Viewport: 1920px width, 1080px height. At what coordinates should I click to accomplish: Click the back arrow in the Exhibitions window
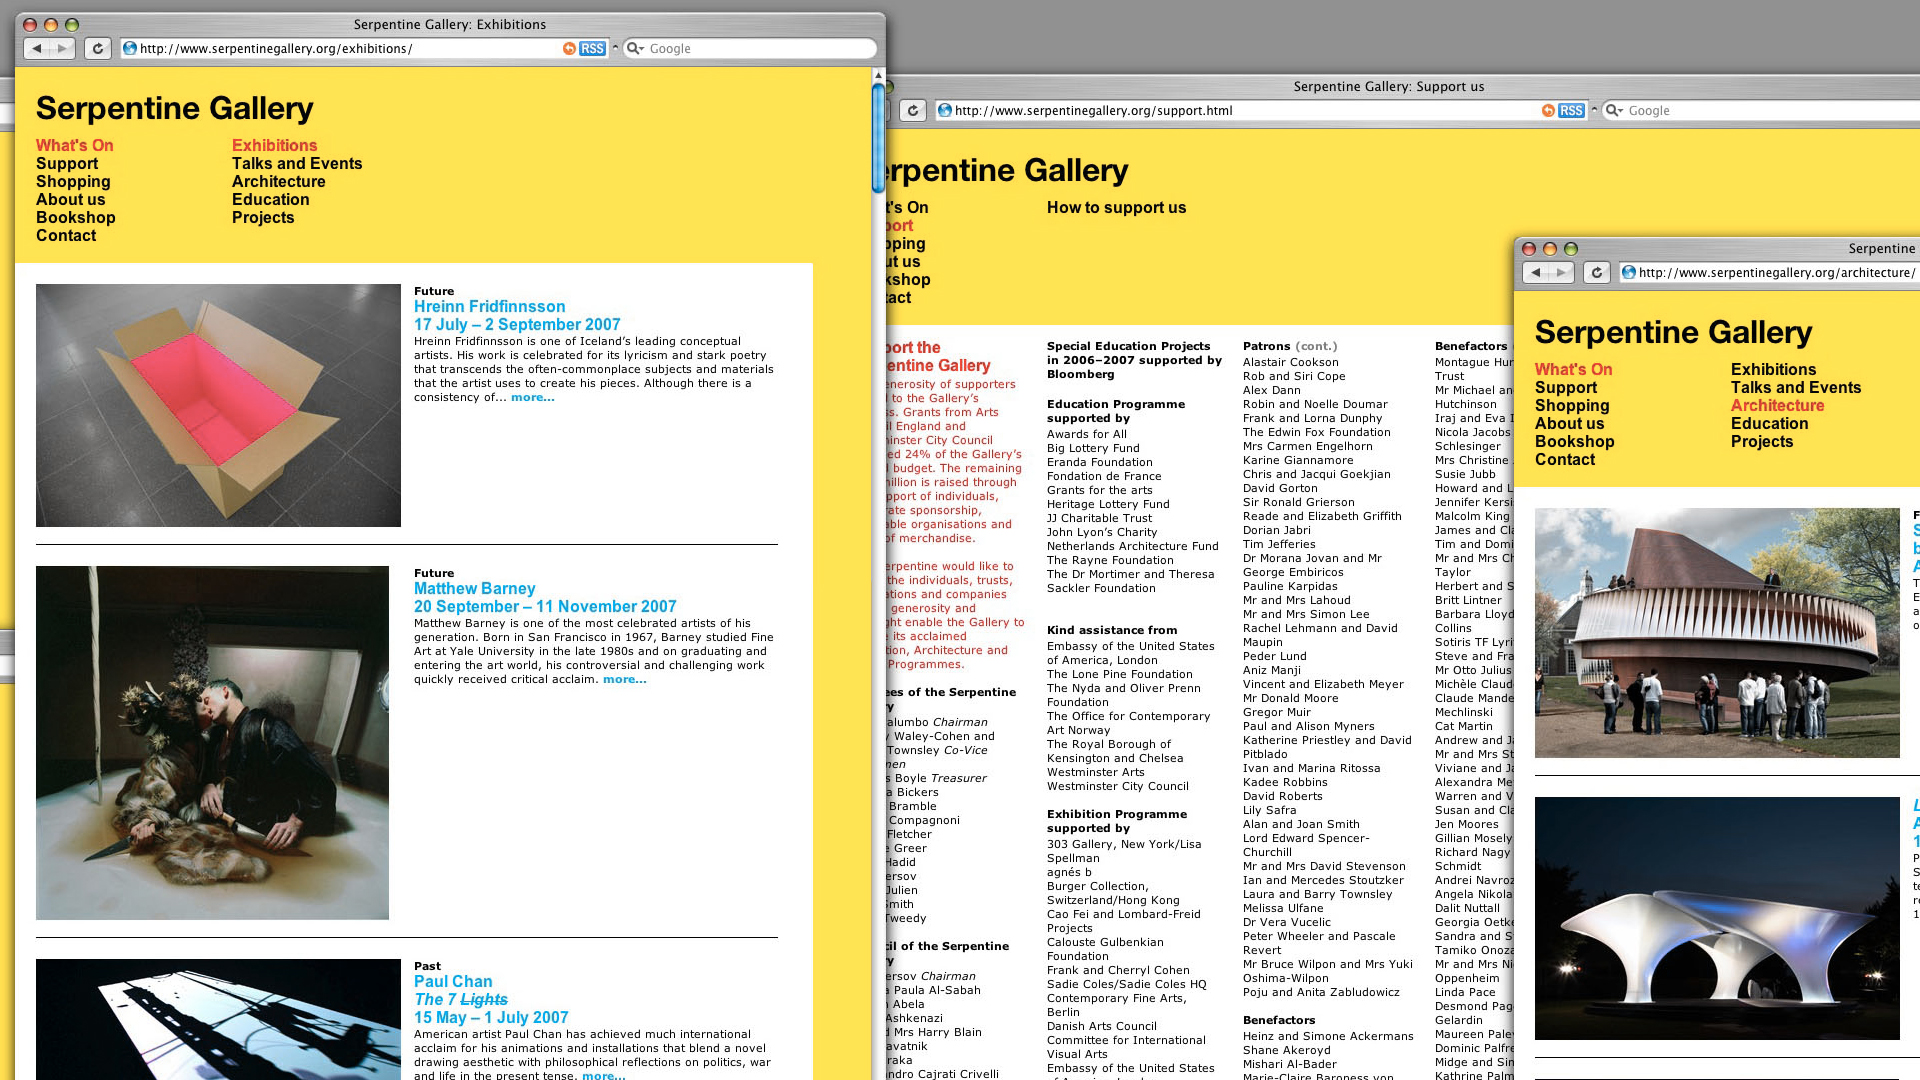pos(37,48)
